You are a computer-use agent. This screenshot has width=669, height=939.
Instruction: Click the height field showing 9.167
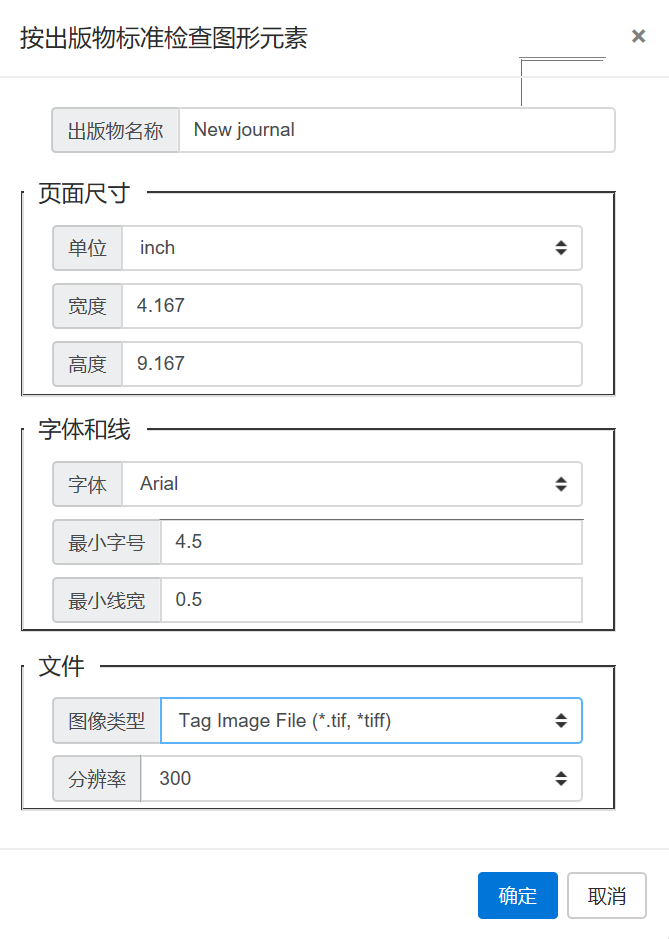[350, 364]
